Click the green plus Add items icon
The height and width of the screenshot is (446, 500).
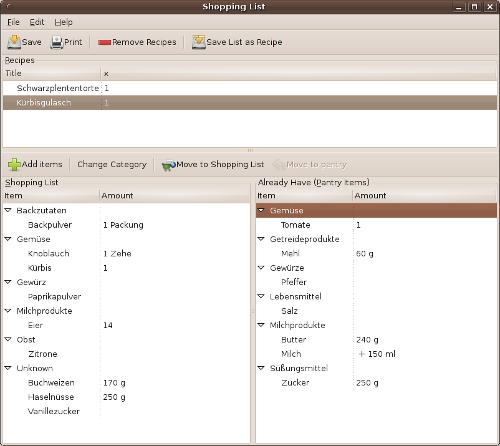(x=14, y=164)
